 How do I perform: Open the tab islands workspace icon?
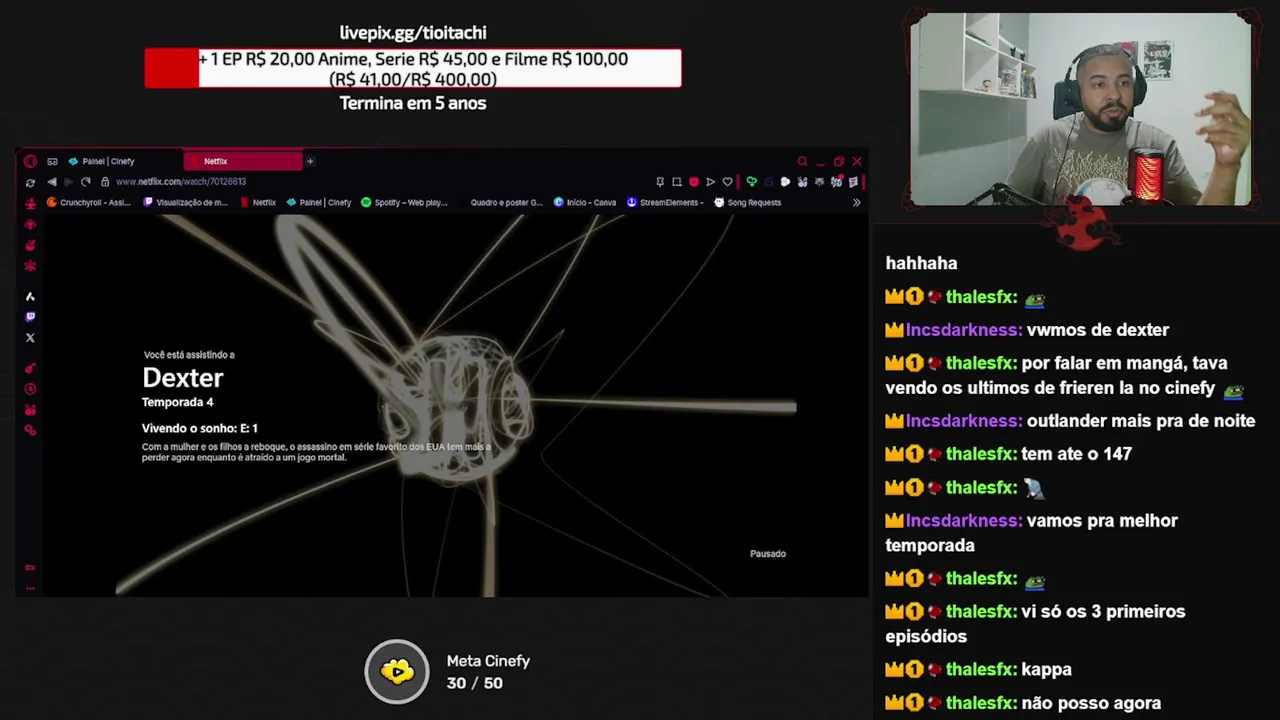tap(52, 161)
